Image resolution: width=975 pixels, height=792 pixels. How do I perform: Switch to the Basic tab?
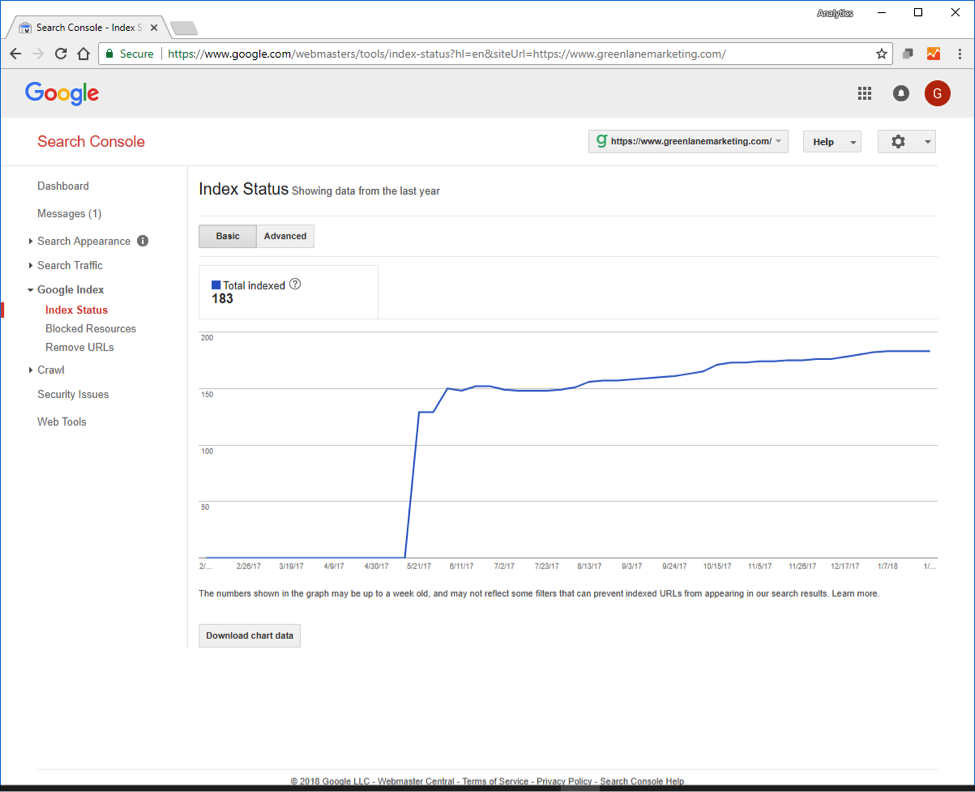(228, 236)
